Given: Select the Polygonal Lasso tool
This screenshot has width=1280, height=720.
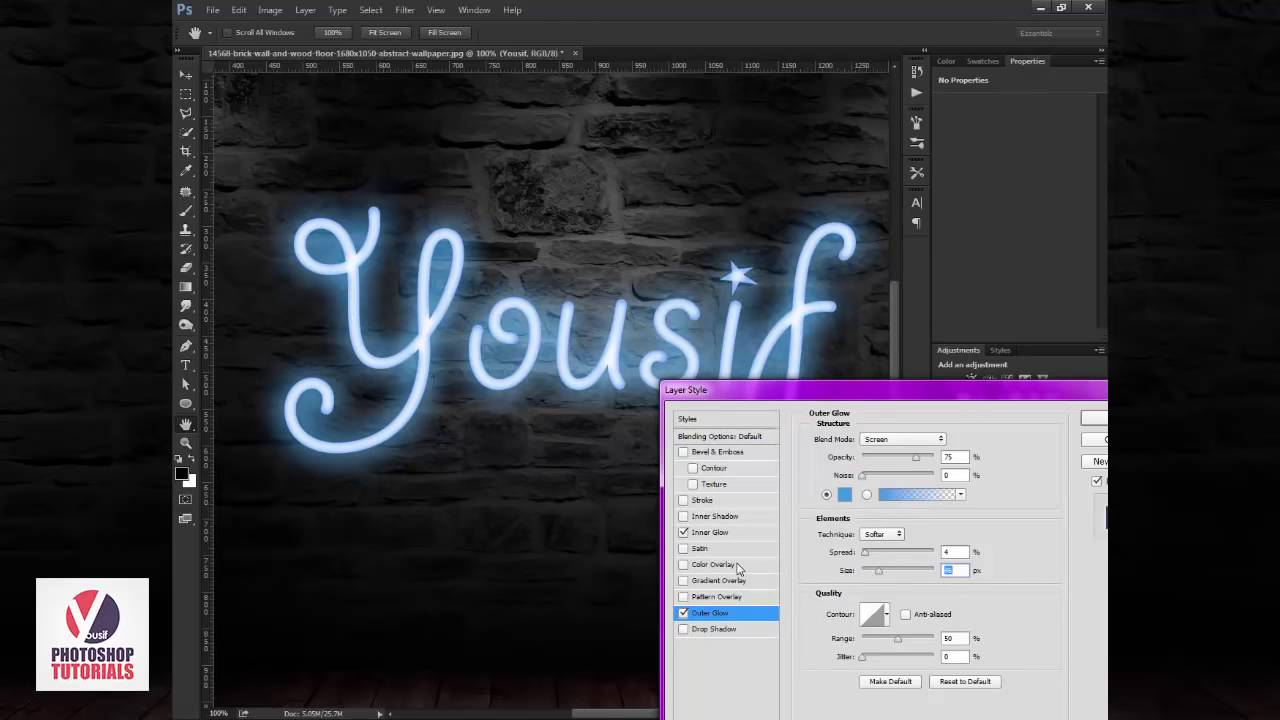Looking at the screenshot, I should click(x=186, y=113).
